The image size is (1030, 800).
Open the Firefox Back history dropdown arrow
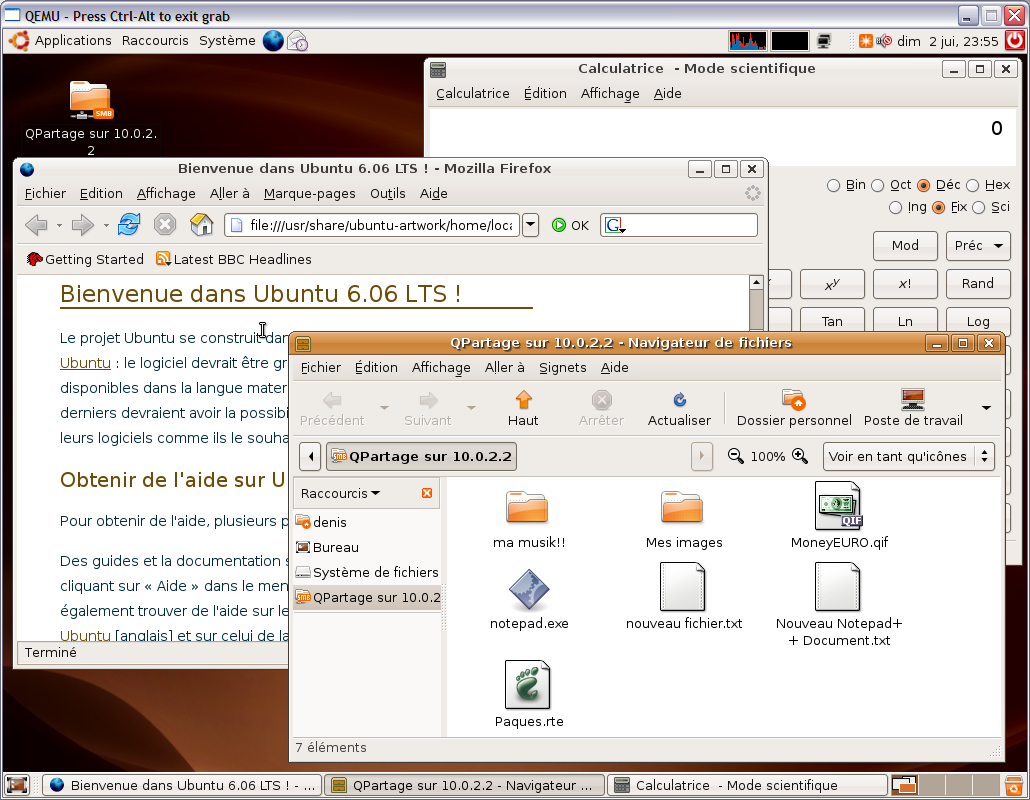59,225
